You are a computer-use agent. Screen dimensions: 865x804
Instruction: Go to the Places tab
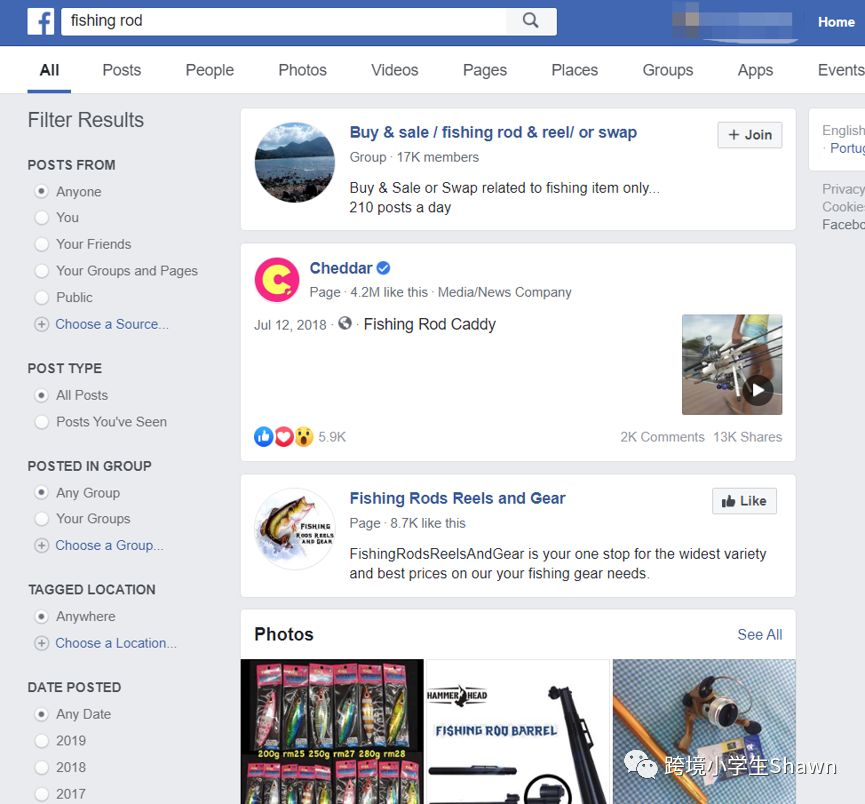pyautogui.click(x=575, y=70)
